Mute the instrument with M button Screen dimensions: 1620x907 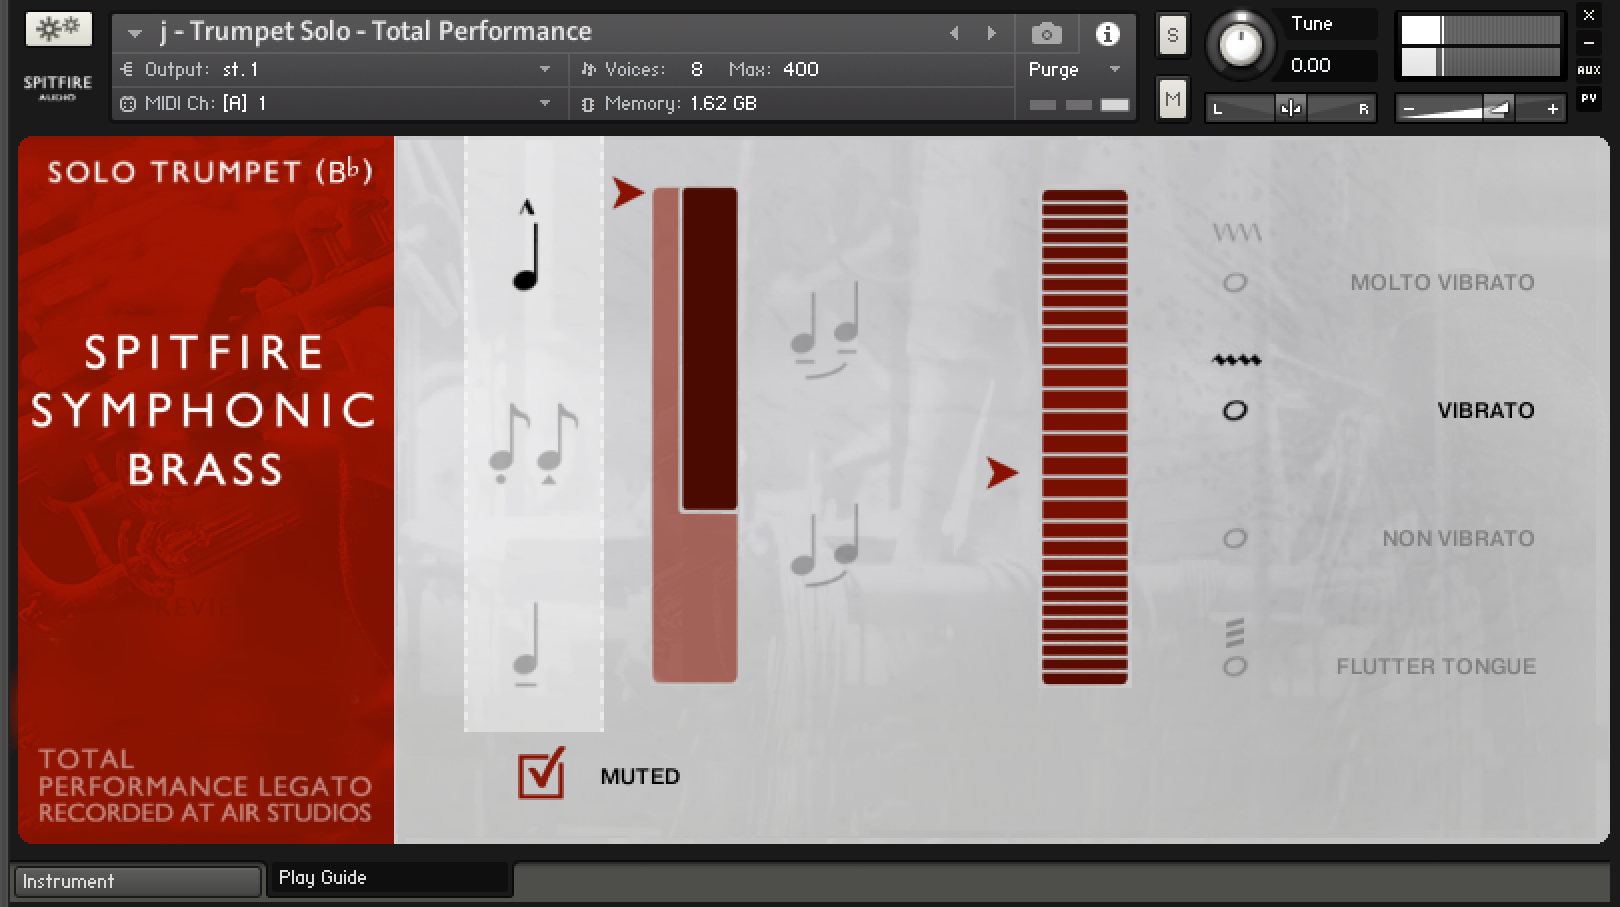(x=1172, y=98)
